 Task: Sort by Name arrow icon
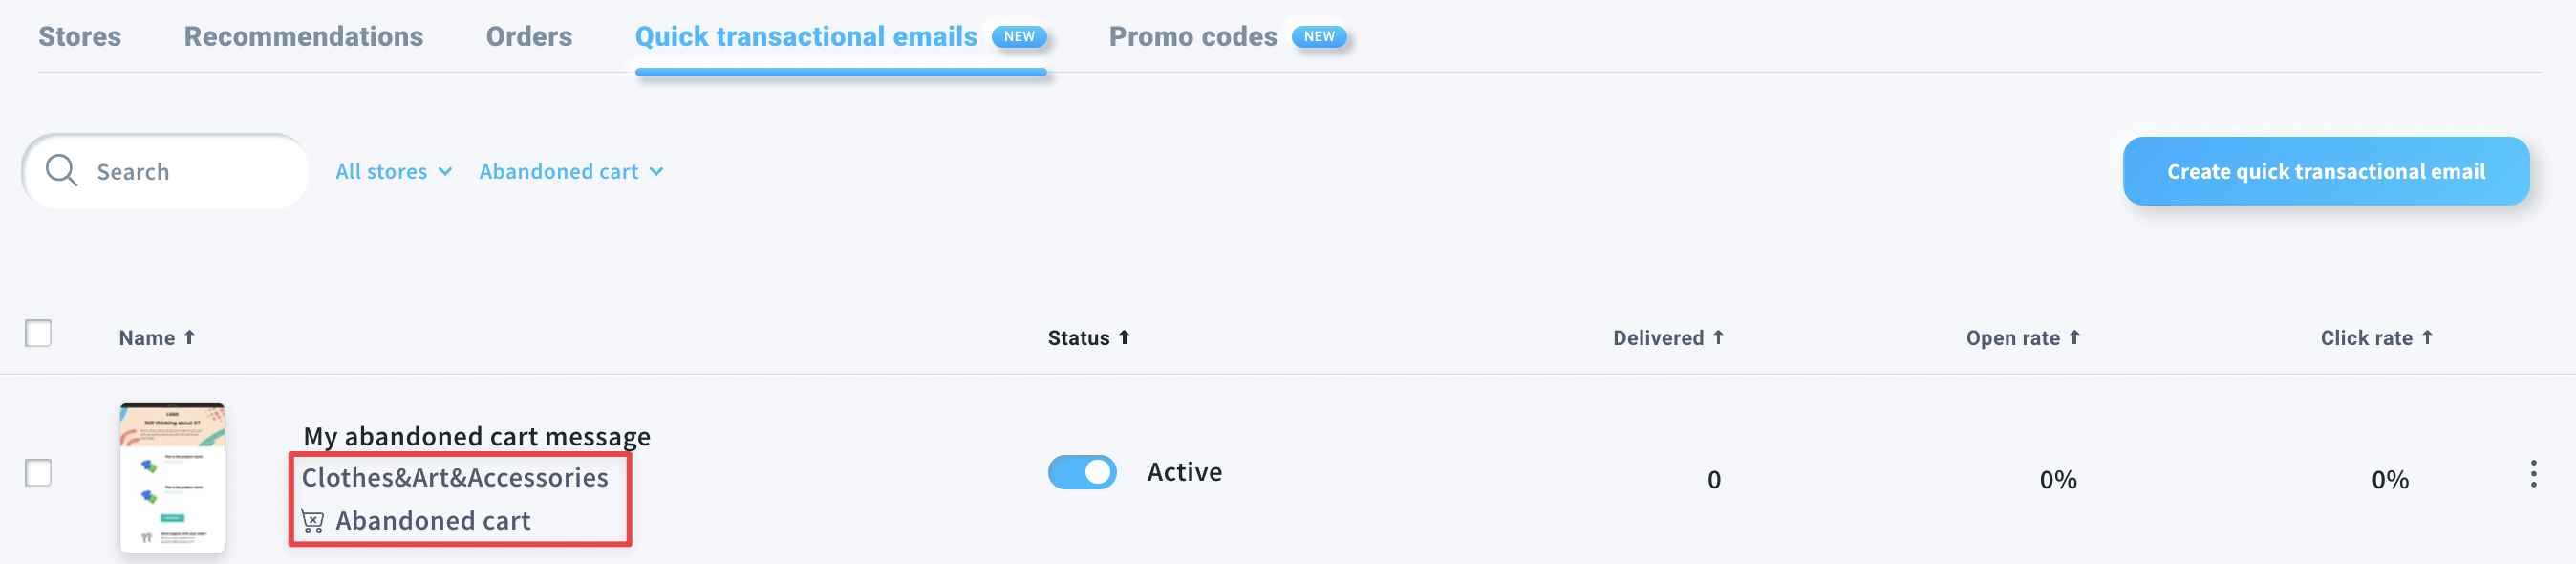[189, 338]
